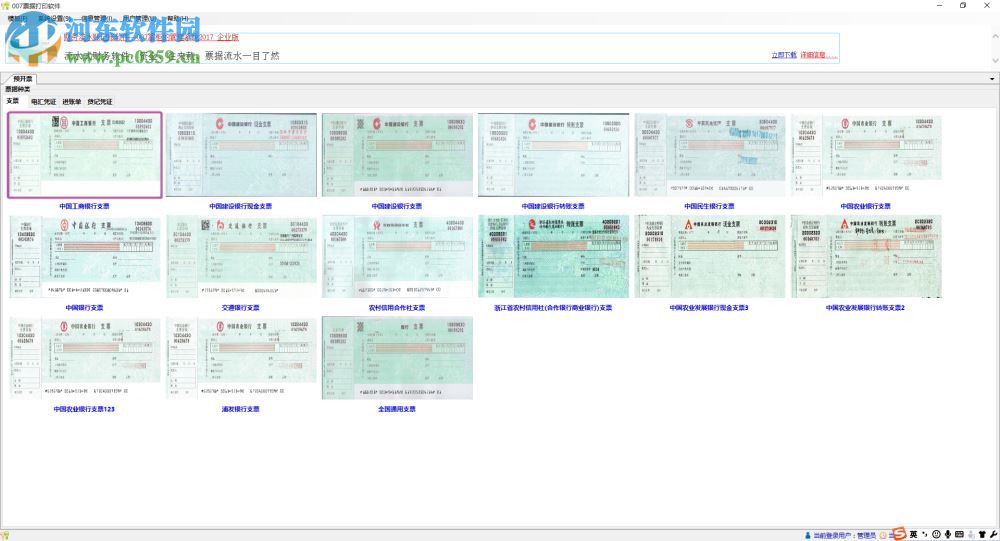
Task: Select the 中国建设银行转账支票 thumbnail
Action: [x=553, y=155]
